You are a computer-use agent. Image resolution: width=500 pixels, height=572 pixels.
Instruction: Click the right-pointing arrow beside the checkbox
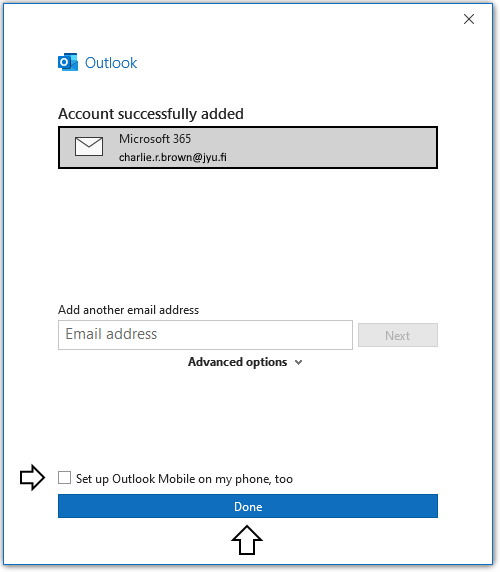pos(32,477)
